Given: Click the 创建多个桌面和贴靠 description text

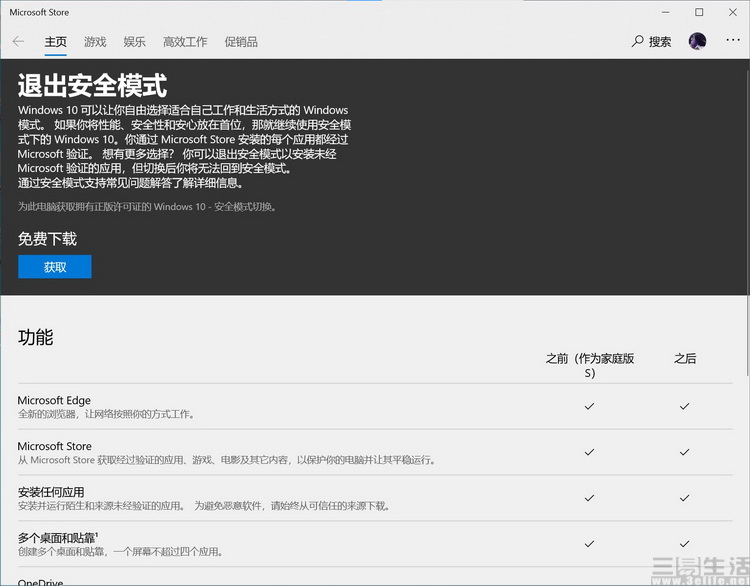Looking at the screenshot, I should point(121,552).
